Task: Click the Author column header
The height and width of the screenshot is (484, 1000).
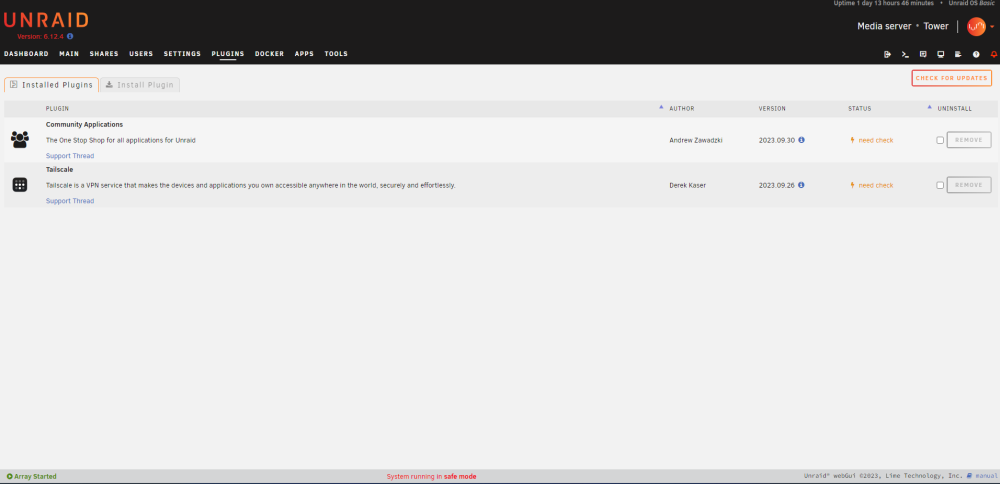Action: pyautogui.click(x=682, y=108)
